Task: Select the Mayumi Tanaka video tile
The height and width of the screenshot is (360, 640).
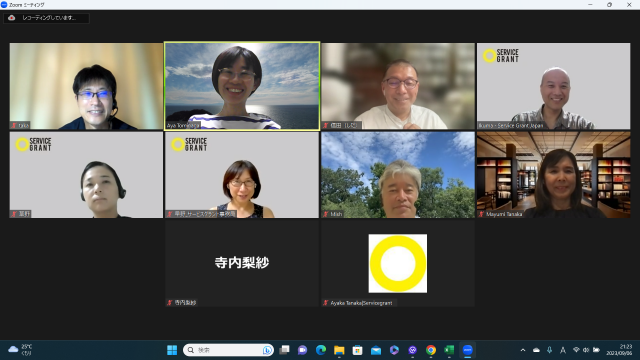Action: coord(553,175)
